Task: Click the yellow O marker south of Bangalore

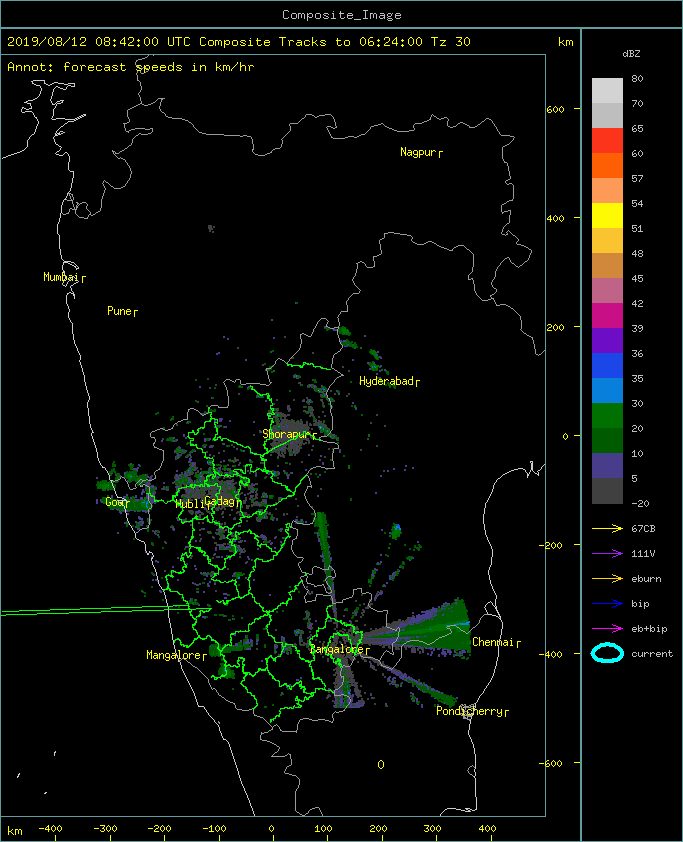Action: point(381,765)
